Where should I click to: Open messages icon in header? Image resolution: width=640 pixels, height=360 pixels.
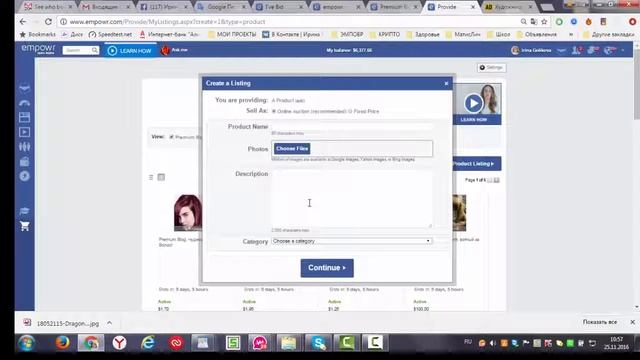click(593, 50)
